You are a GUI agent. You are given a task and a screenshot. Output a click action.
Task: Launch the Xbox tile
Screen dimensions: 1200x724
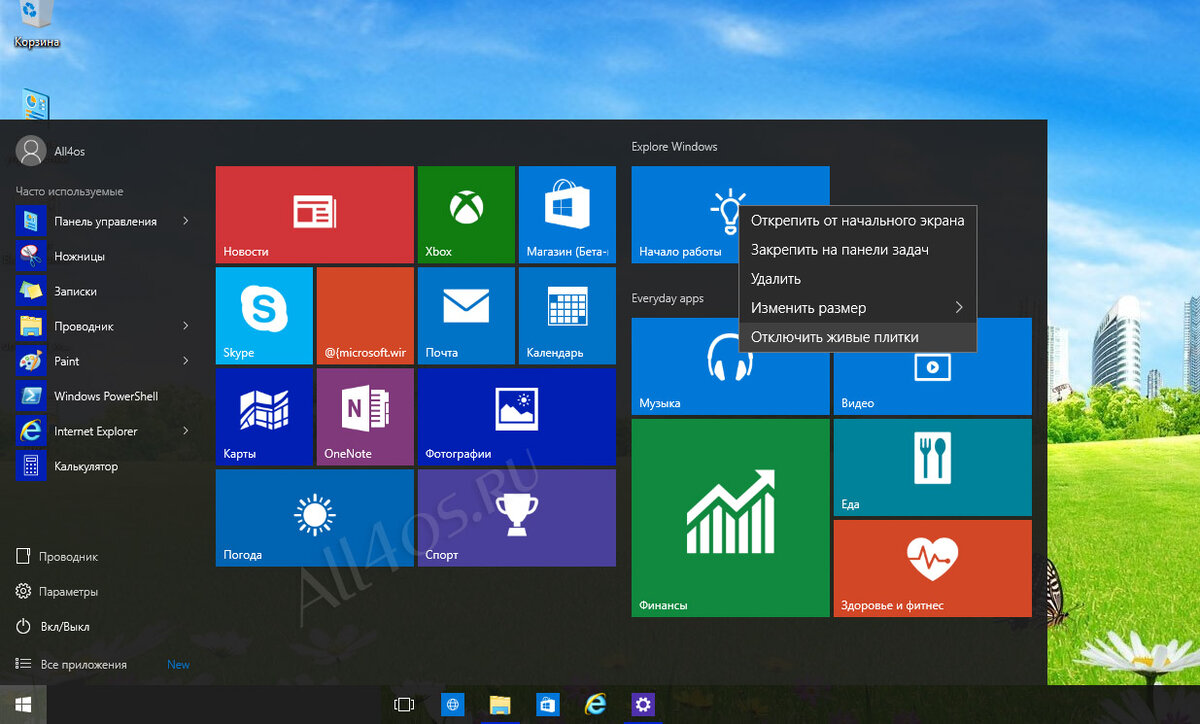point(466,214)
